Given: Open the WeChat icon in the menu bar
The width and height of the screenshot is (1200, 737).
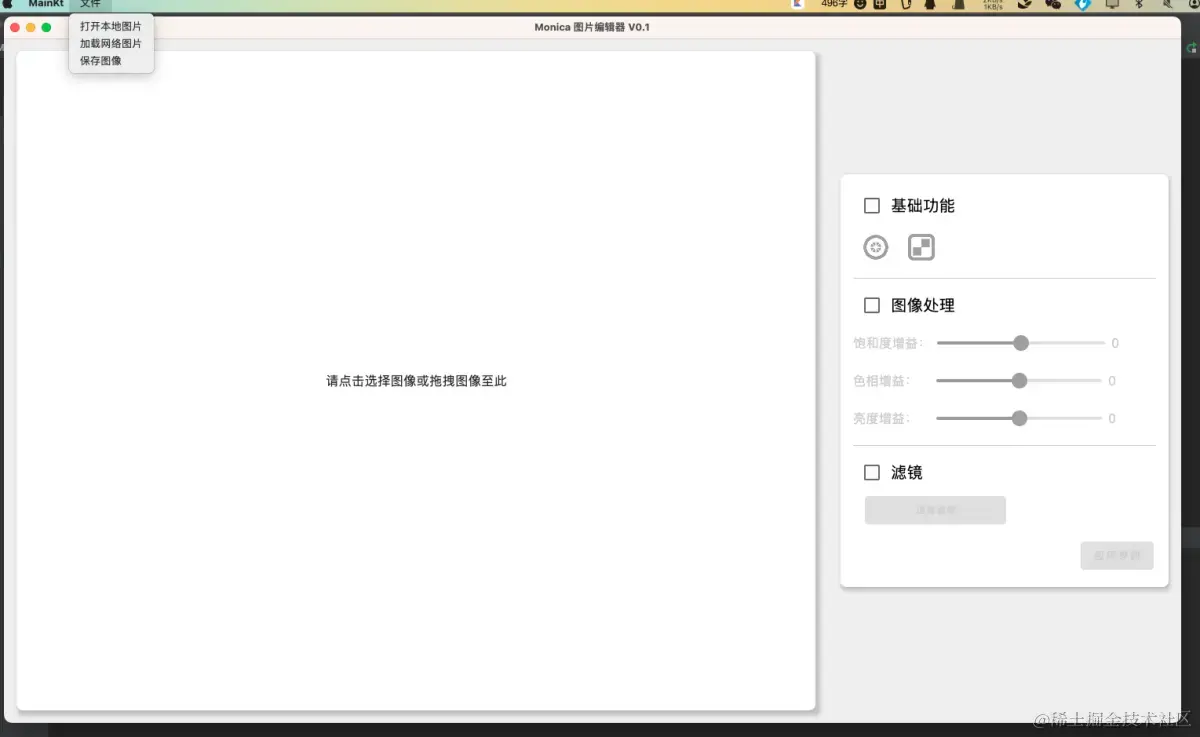Looking at the screenshot, I should [x=1053, y=4].
